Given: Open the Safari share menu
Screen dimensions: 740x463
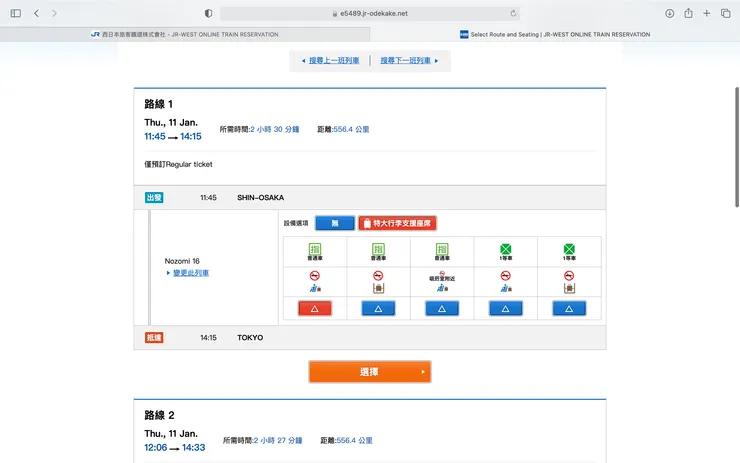Looking at the screenshot, I should [x=689, y=13].
